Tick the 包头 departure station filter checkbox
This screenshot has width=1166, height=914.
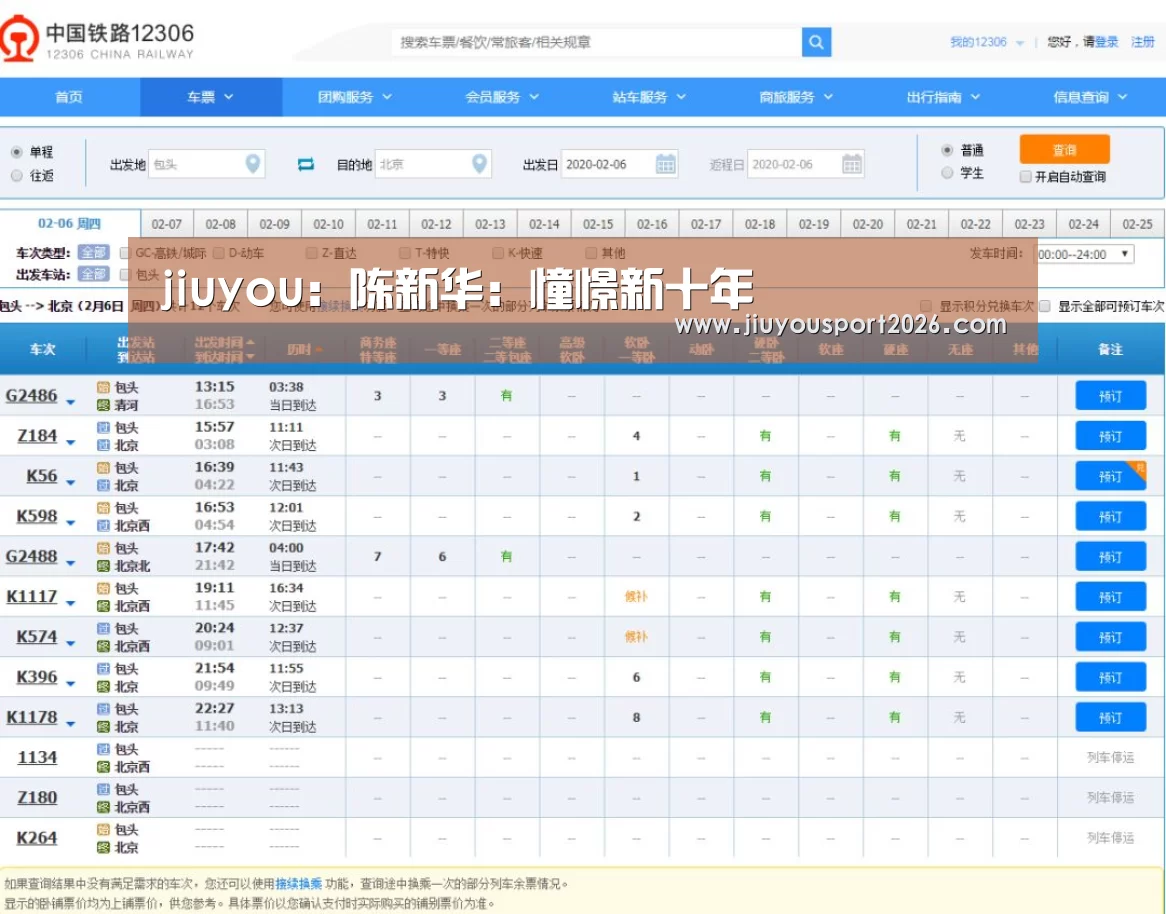[x=125, y=275]
